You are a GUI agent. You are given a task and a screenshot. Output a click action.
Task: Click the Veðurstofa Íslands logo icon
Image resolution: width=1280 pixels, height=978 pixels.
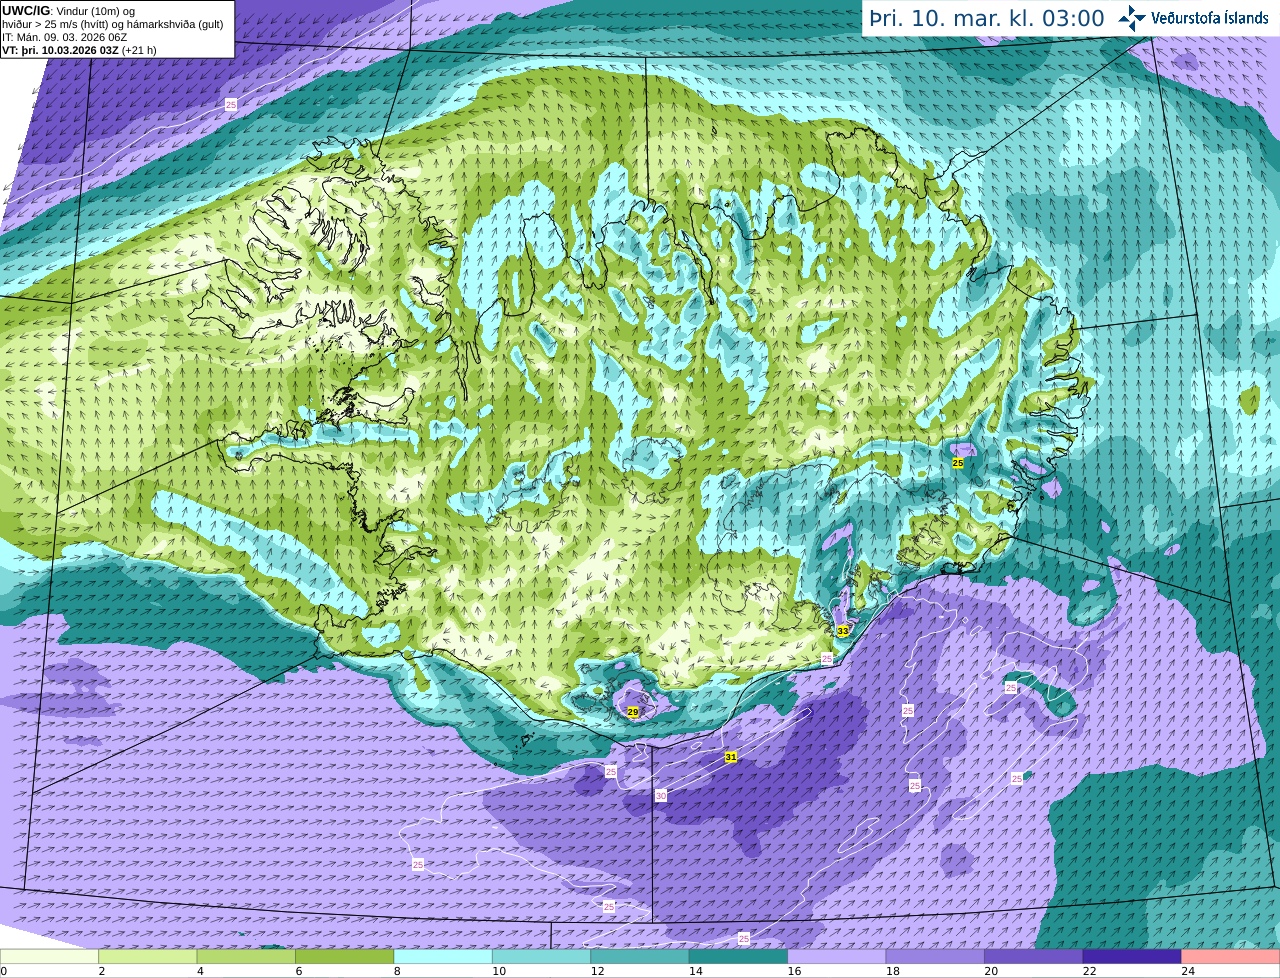pyautogui.click(x=1132, y=18)
